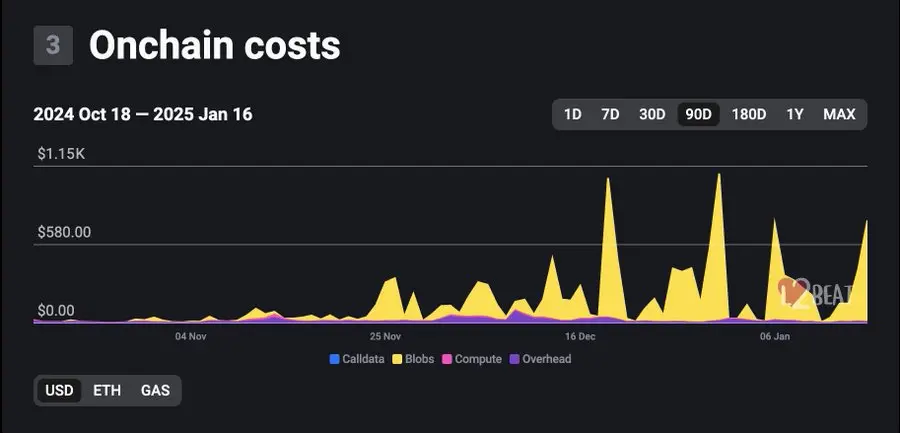Select the active 90D range button

tap(698, 114)
